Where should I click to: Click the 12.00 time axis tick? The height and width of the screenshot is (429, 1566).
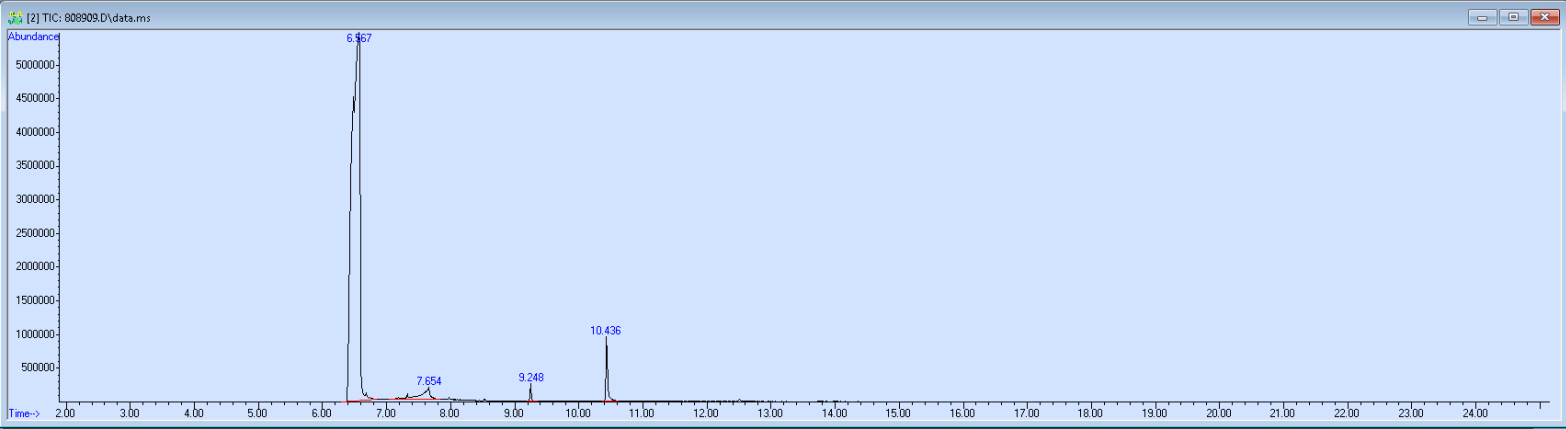click(706, 413)
